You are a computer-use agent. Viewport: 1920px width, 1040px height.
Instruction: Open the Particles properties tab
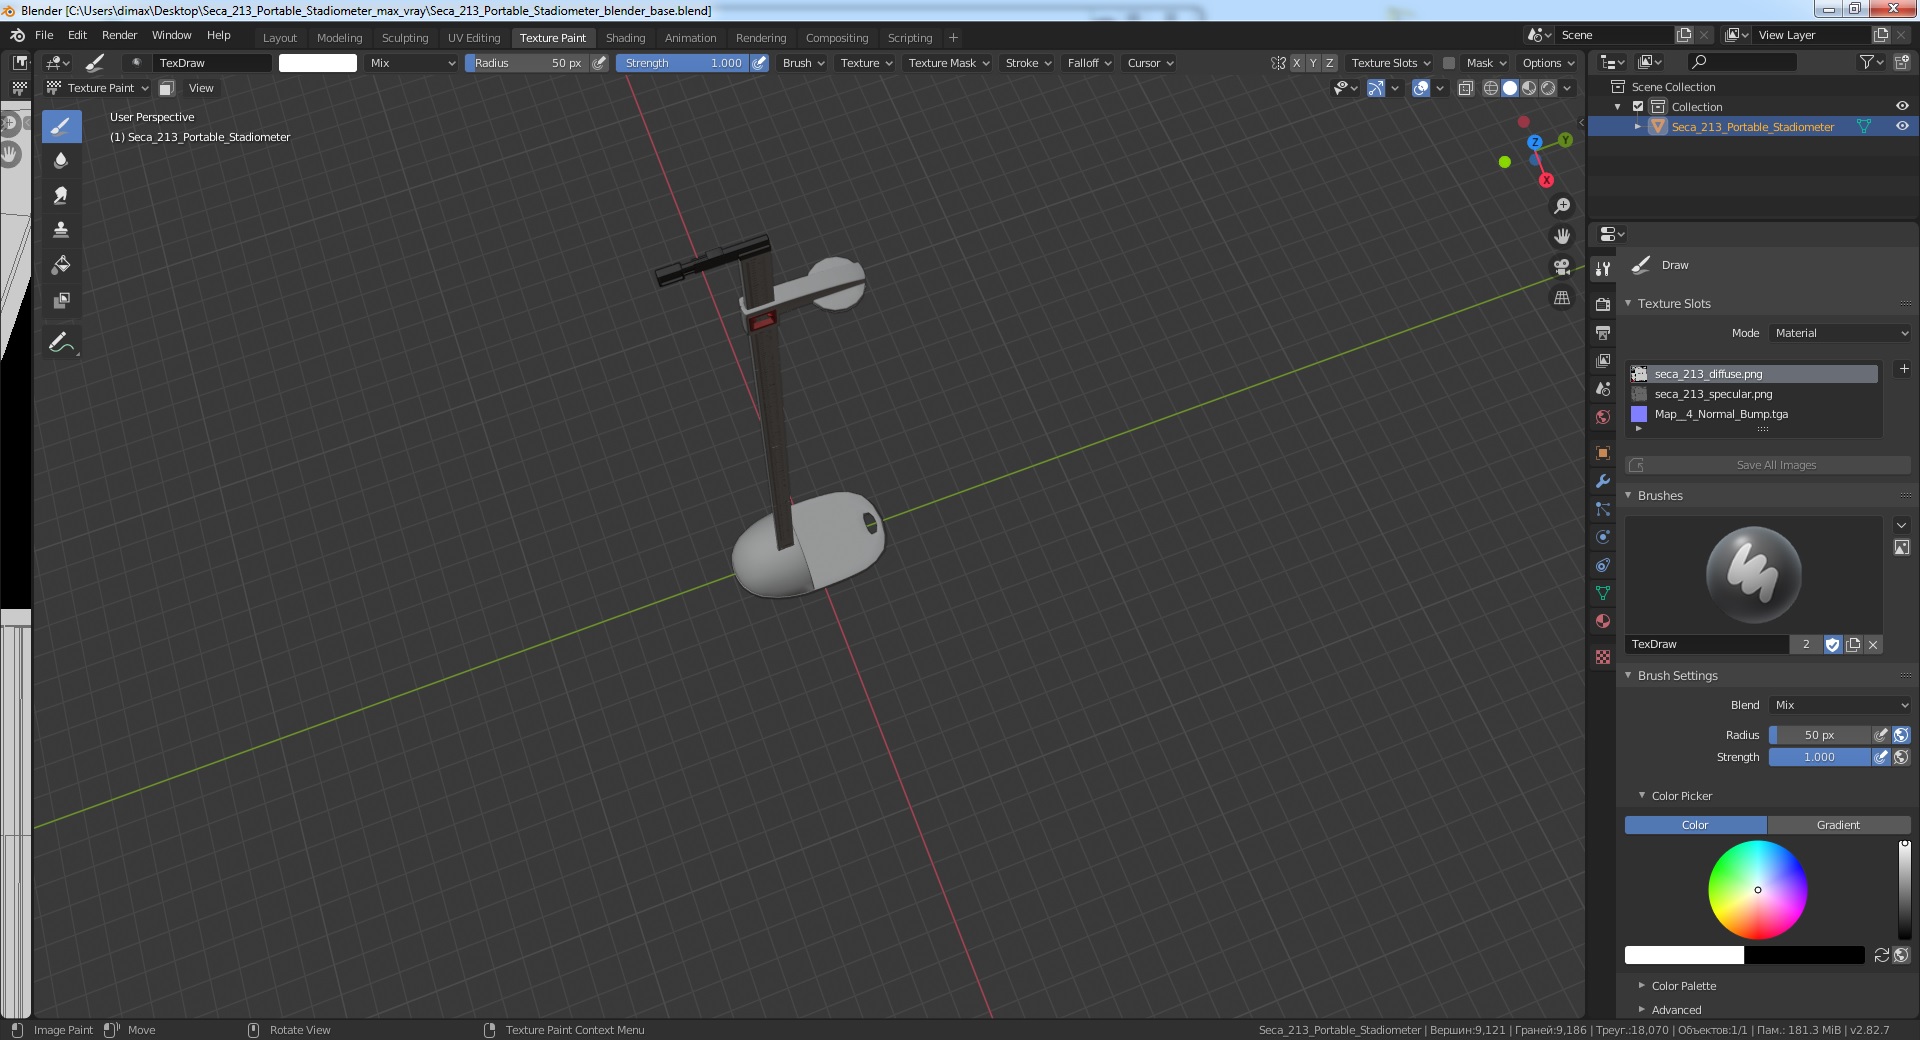pyautogui.click(x=1603, y=509)
